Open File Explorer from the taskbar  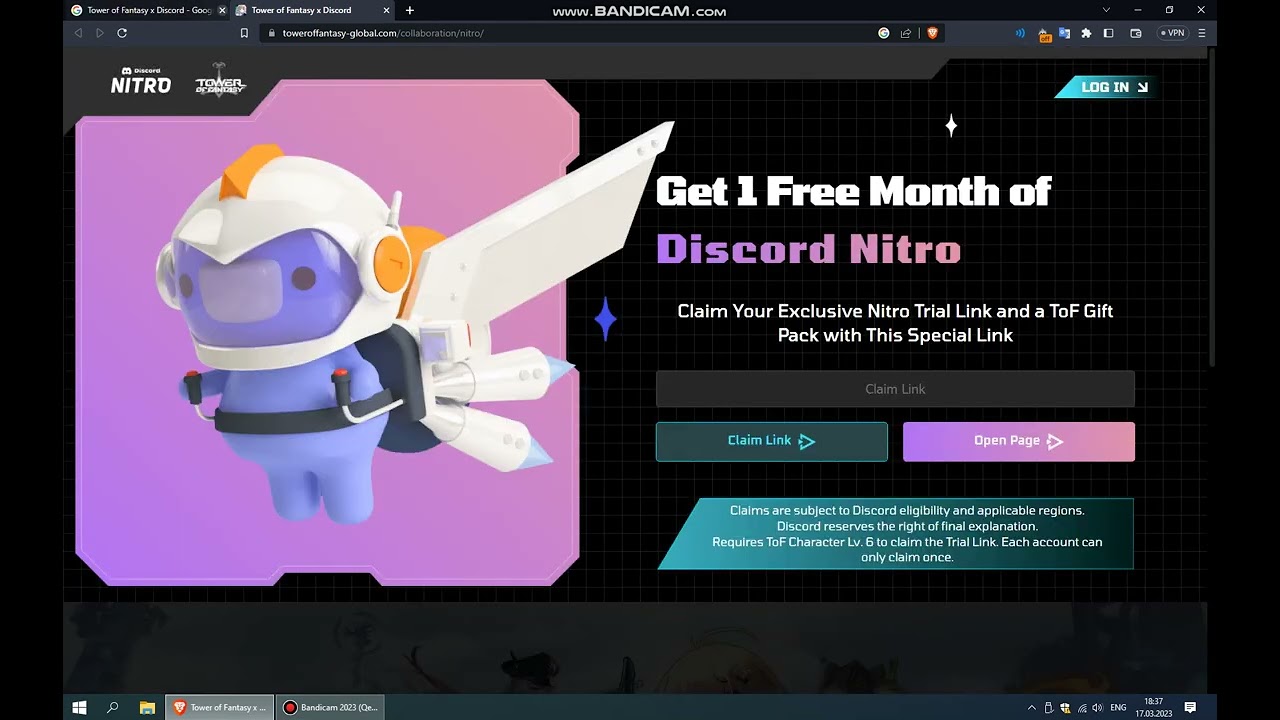[147, 707]
